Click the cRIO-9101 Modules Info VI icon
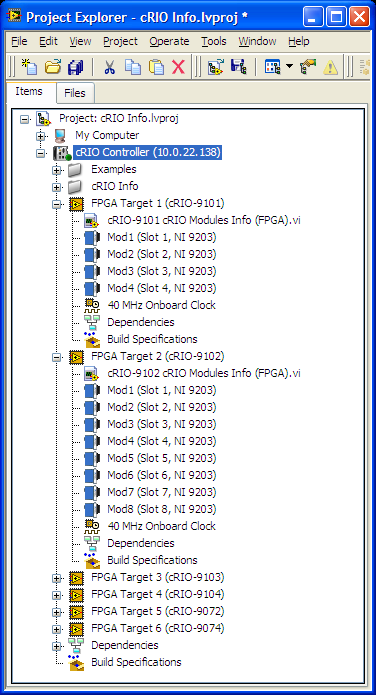The height and width of the screenshot is (695, 376). click(x=92, y=221)
